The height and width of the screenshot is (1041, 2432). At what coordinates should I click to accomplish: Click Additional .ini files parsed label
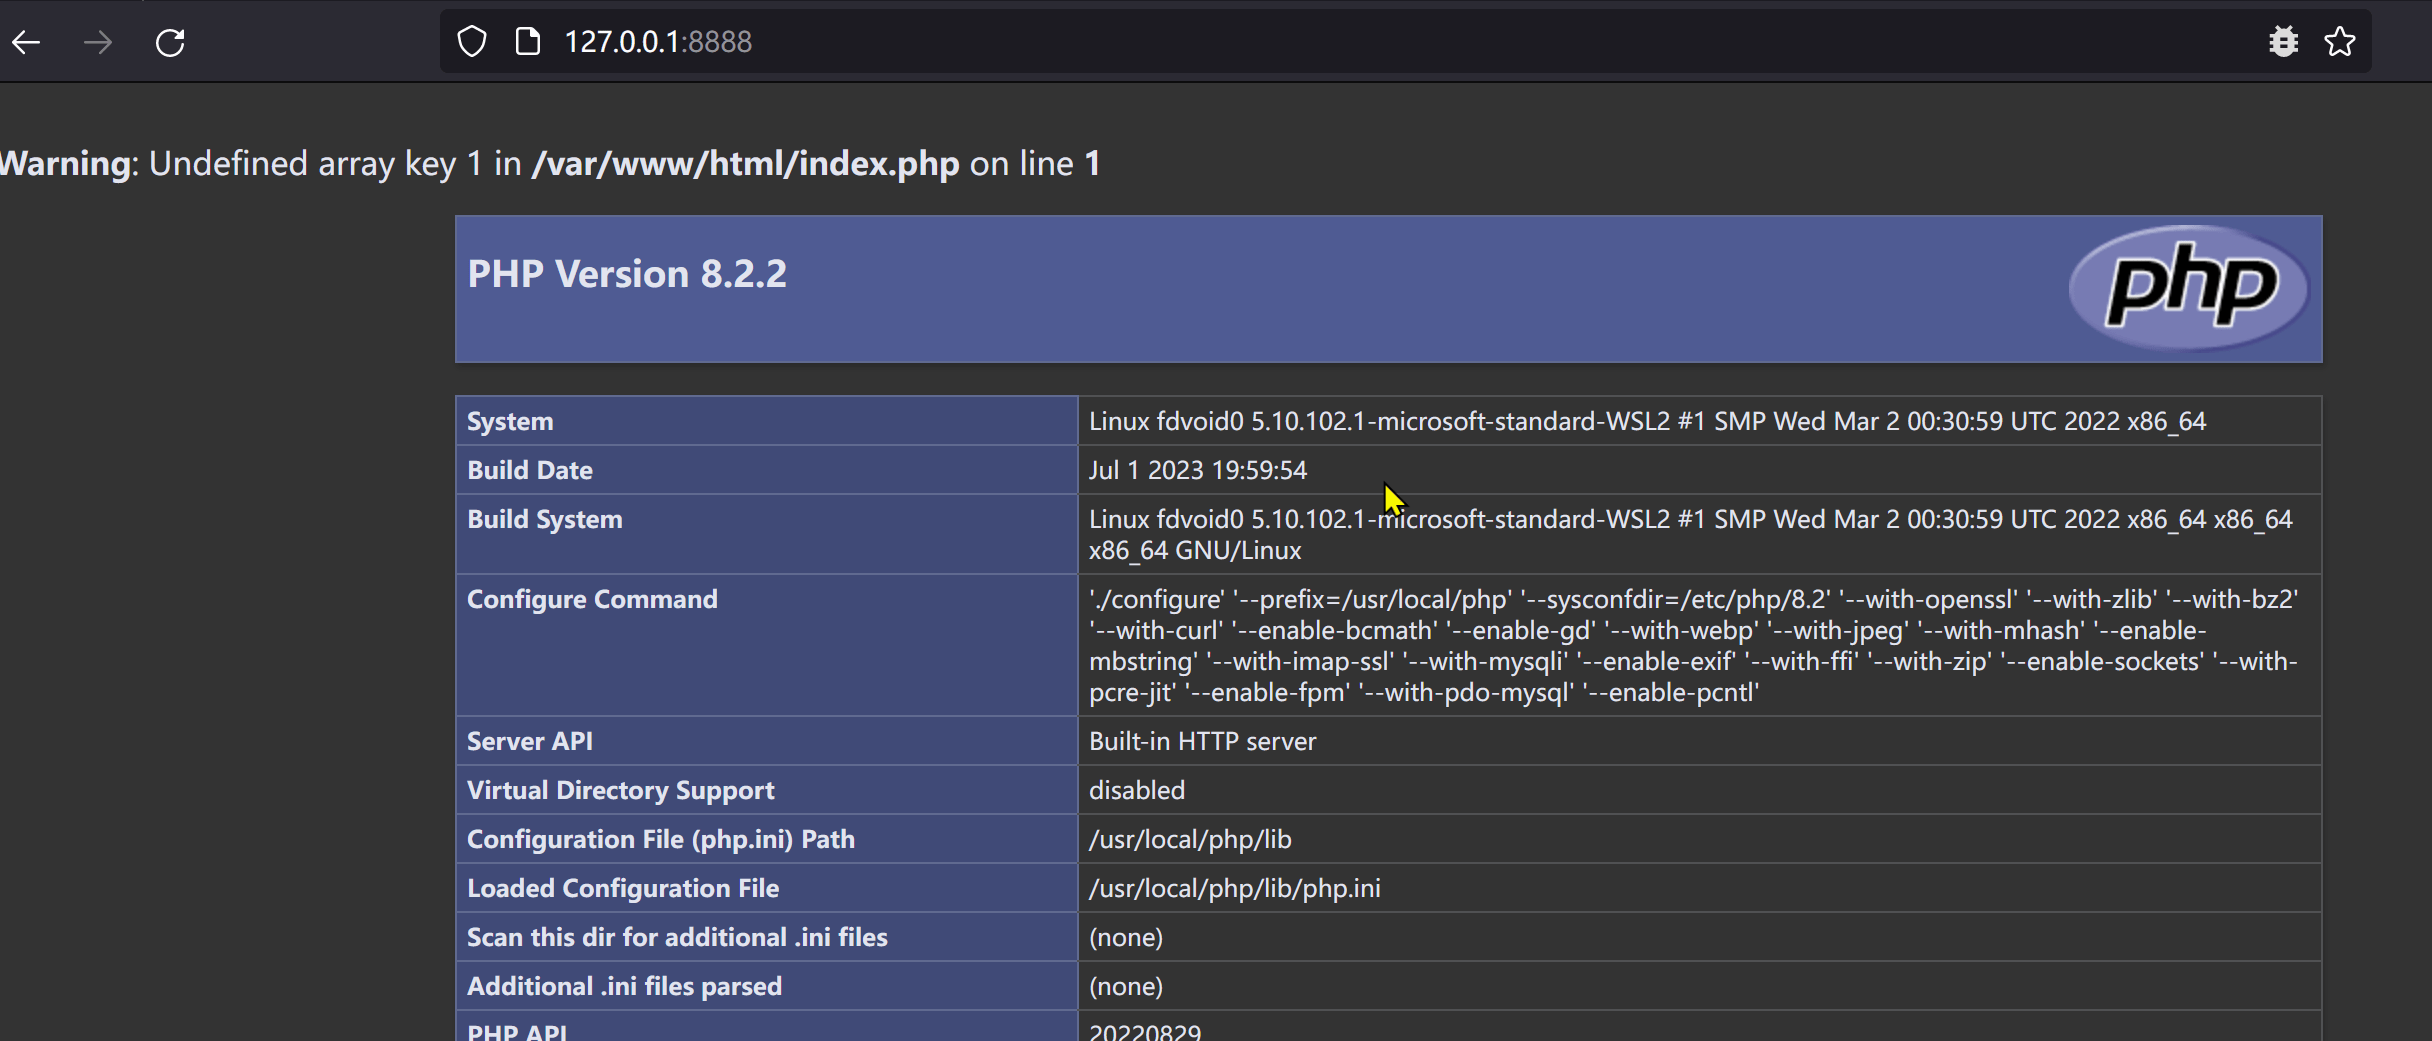[624, 986]
